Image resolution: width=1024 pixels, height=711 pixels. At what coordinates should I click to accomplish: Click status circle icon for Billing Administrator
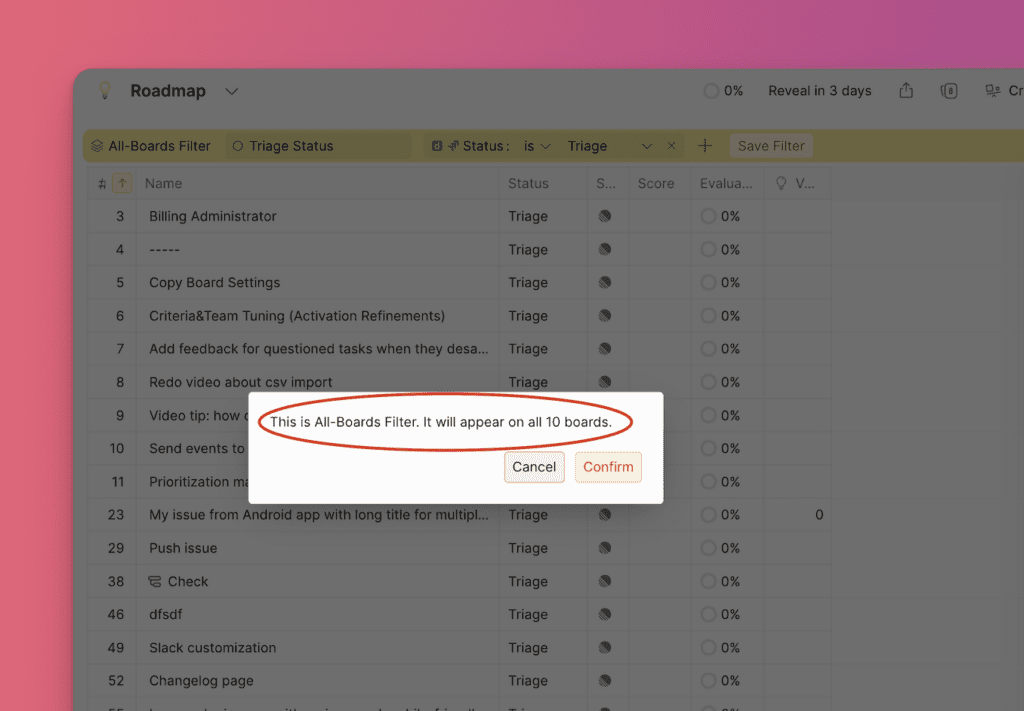click(605, 216)
